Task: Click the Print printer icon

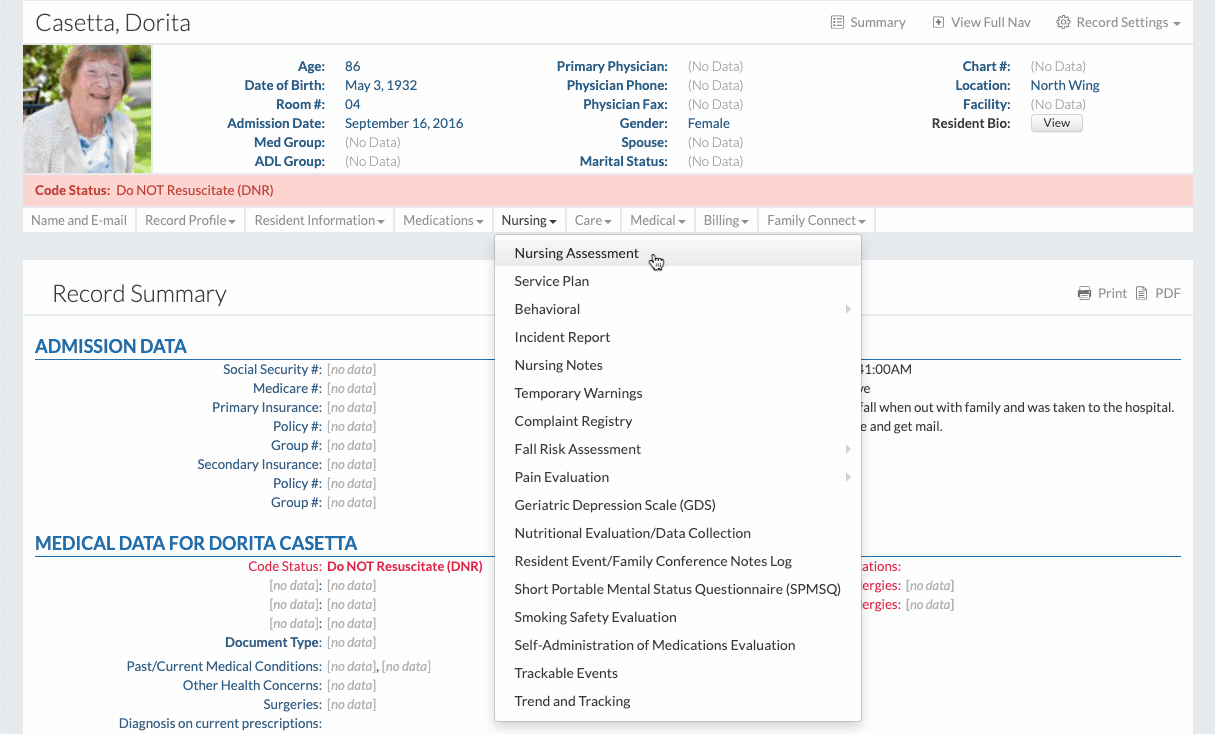Action: (x=1084, y=294)
